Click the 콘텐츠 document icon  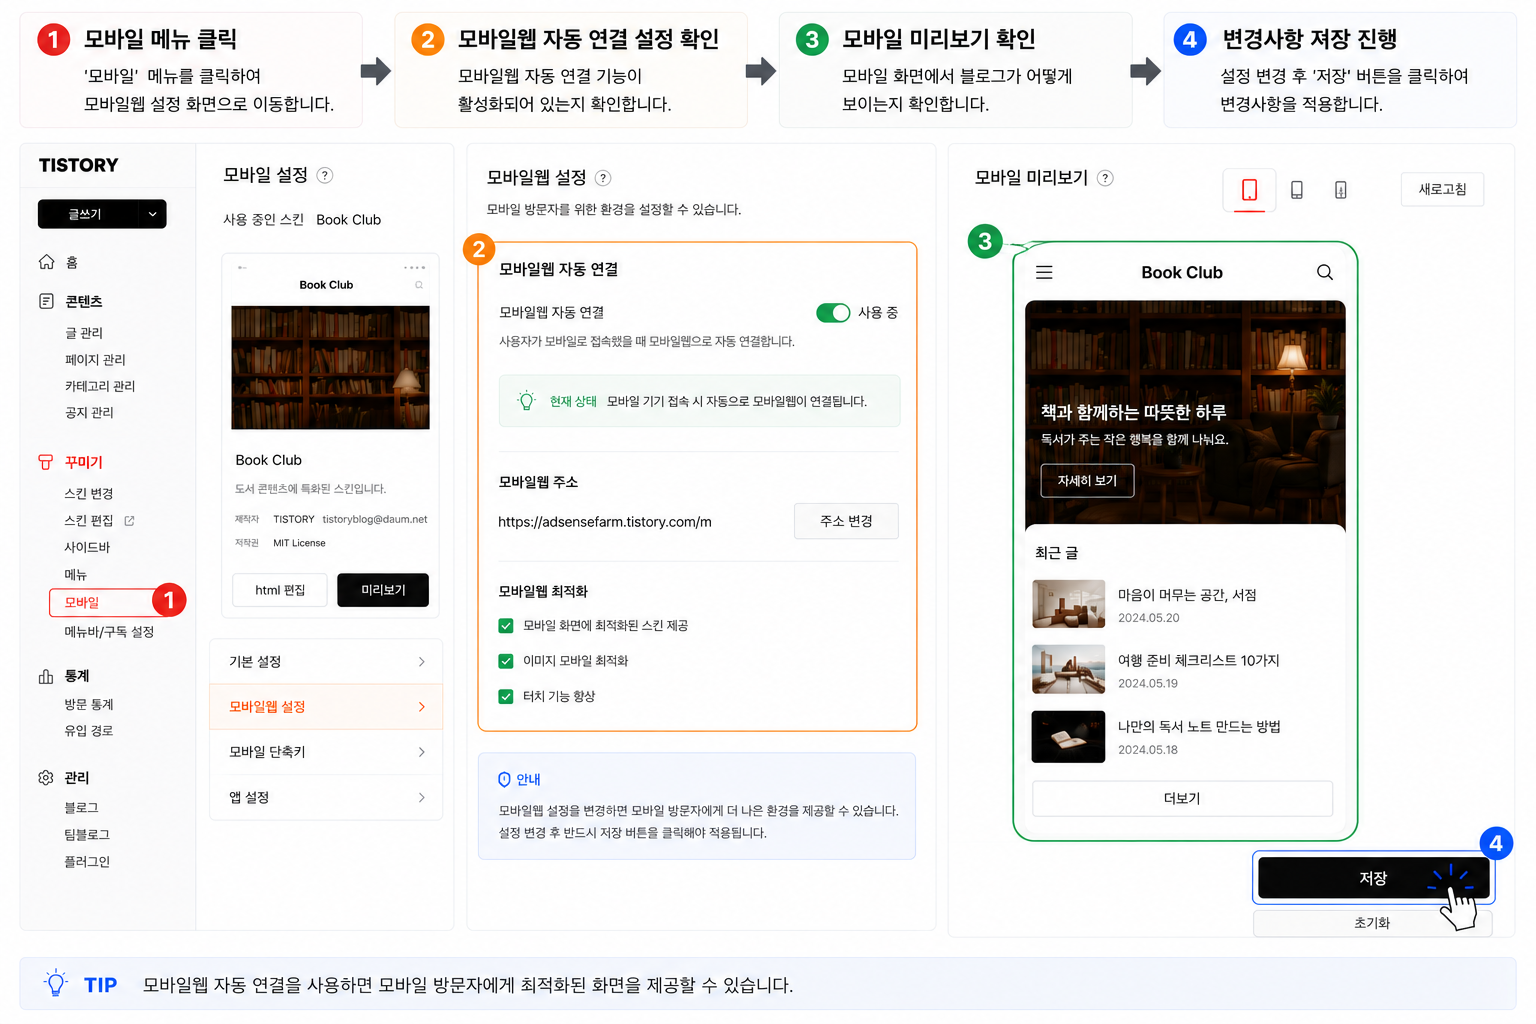pyautogui.click(x=46, y=301)
